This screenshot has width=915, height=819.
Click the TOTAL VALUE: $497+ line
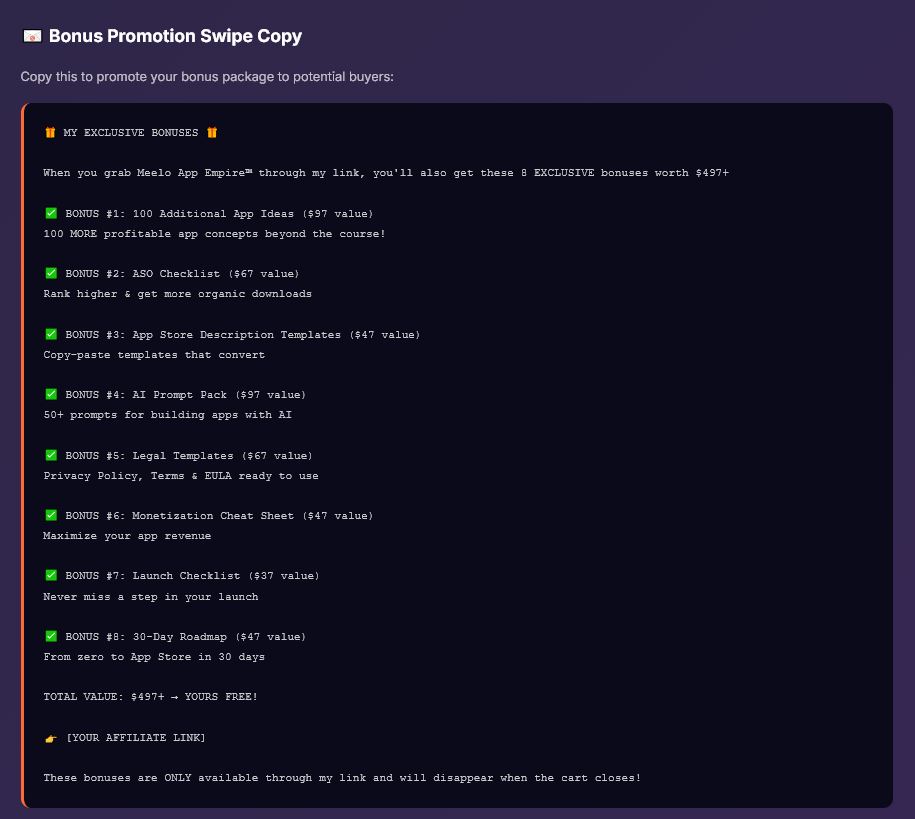pyautogui.click(x=150, y=697)
